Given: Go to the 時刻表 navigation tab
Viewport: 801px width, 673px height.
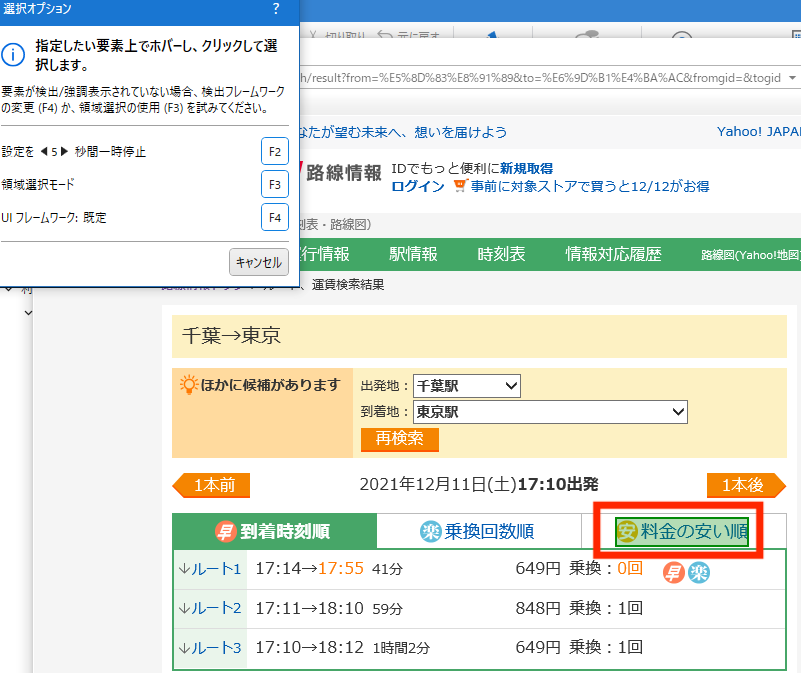Looking at the screenshot, I should (501, 254).
